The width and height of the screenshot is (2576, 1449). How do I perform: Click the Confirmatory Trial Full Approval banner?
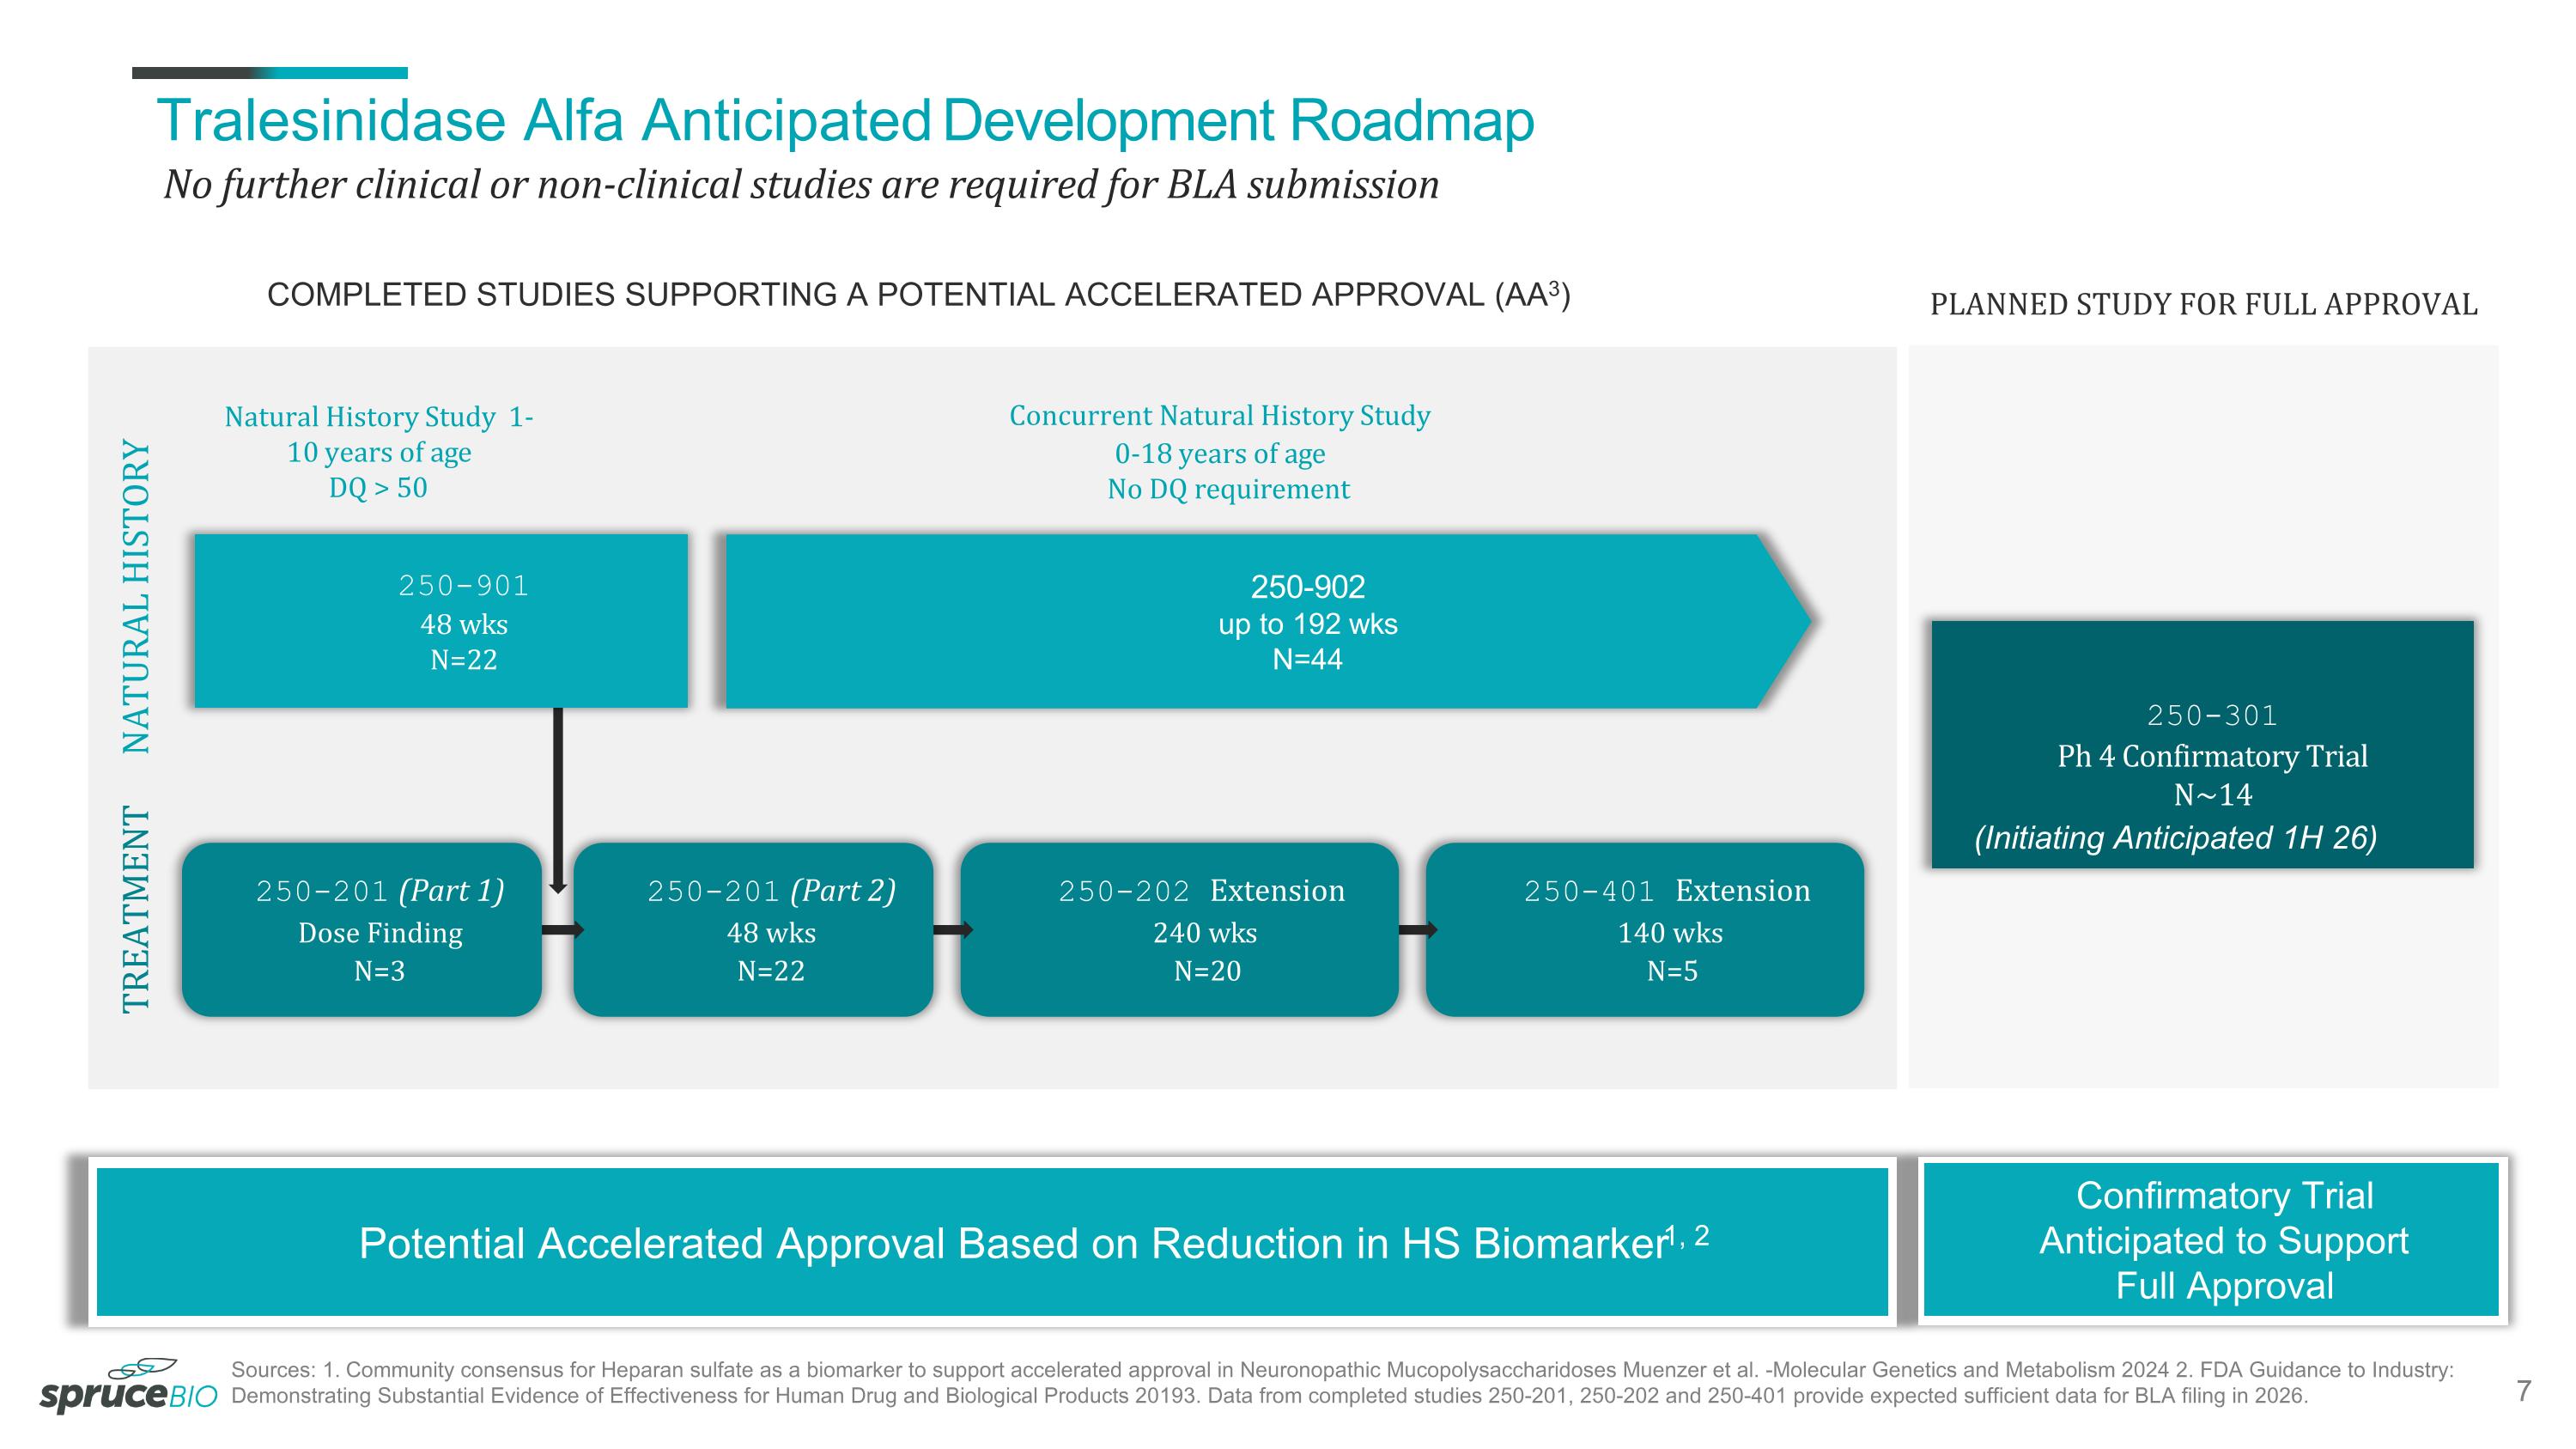tap(2211, 1240)
